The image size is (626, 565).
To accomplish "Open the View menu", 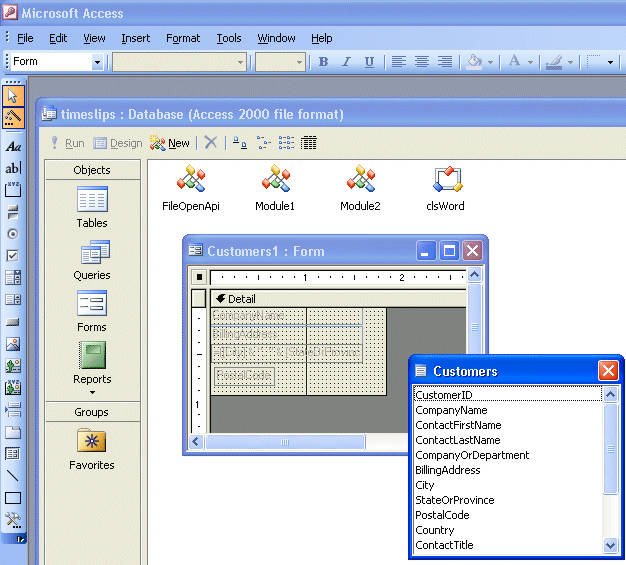I will [x=94, y=38].
